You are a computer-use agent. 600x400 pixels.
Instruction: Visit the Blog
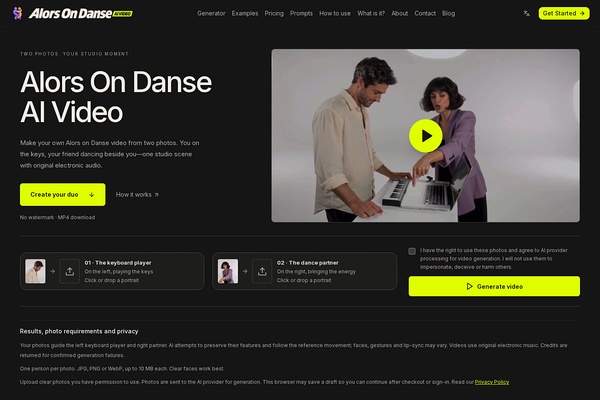[448, 13]
